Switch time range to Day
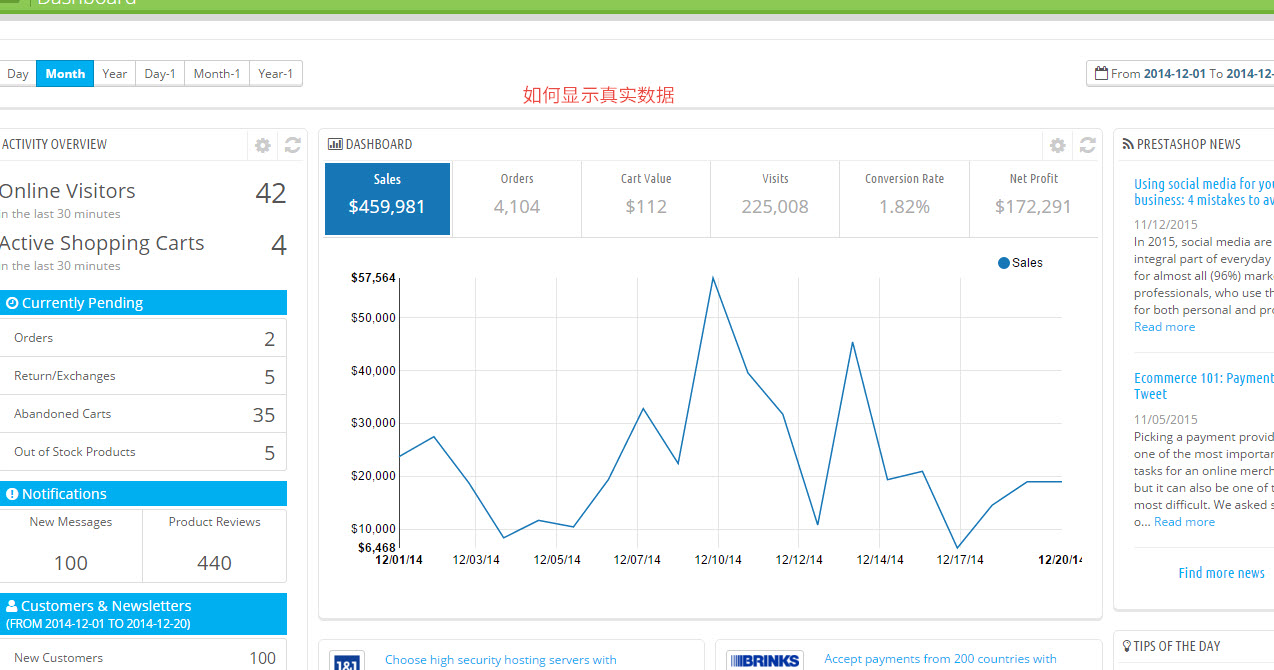The height and width of the screenshot is (670, 1274). pyautogui.click(x=18, y=73)
